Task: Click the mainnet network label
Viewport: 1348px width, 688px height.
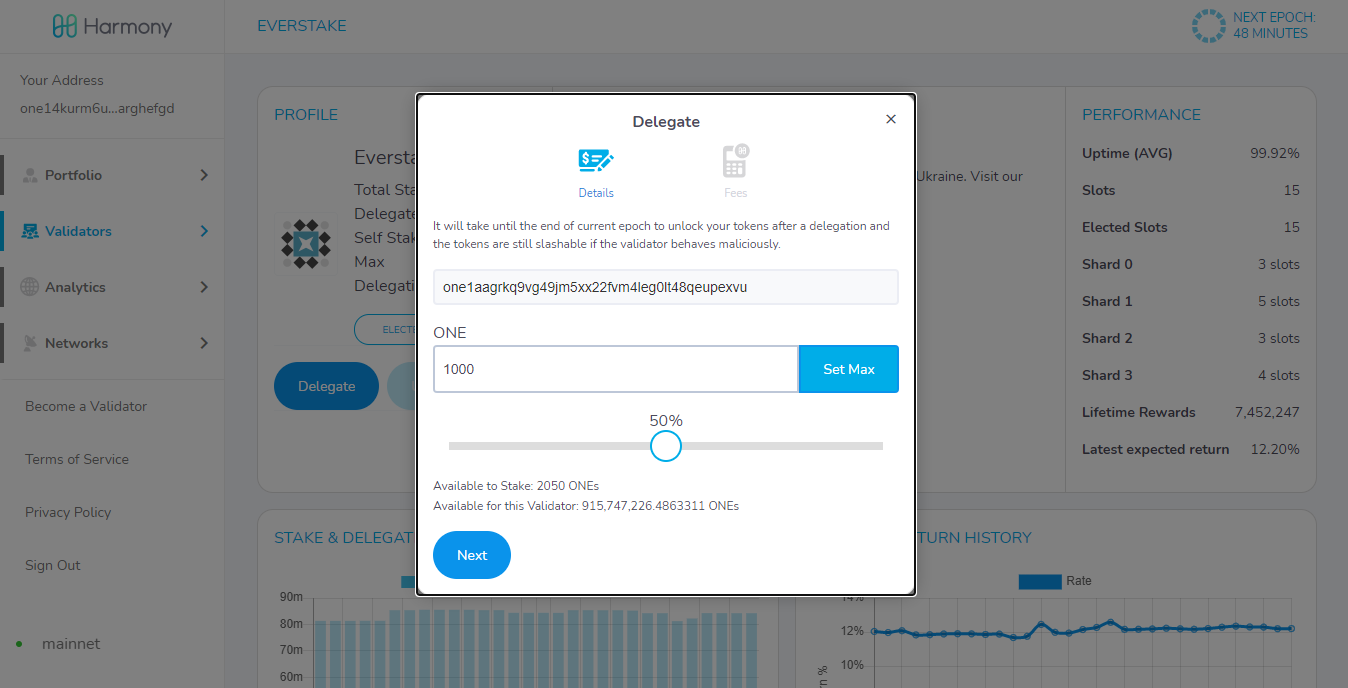Action: click(71, 644)
